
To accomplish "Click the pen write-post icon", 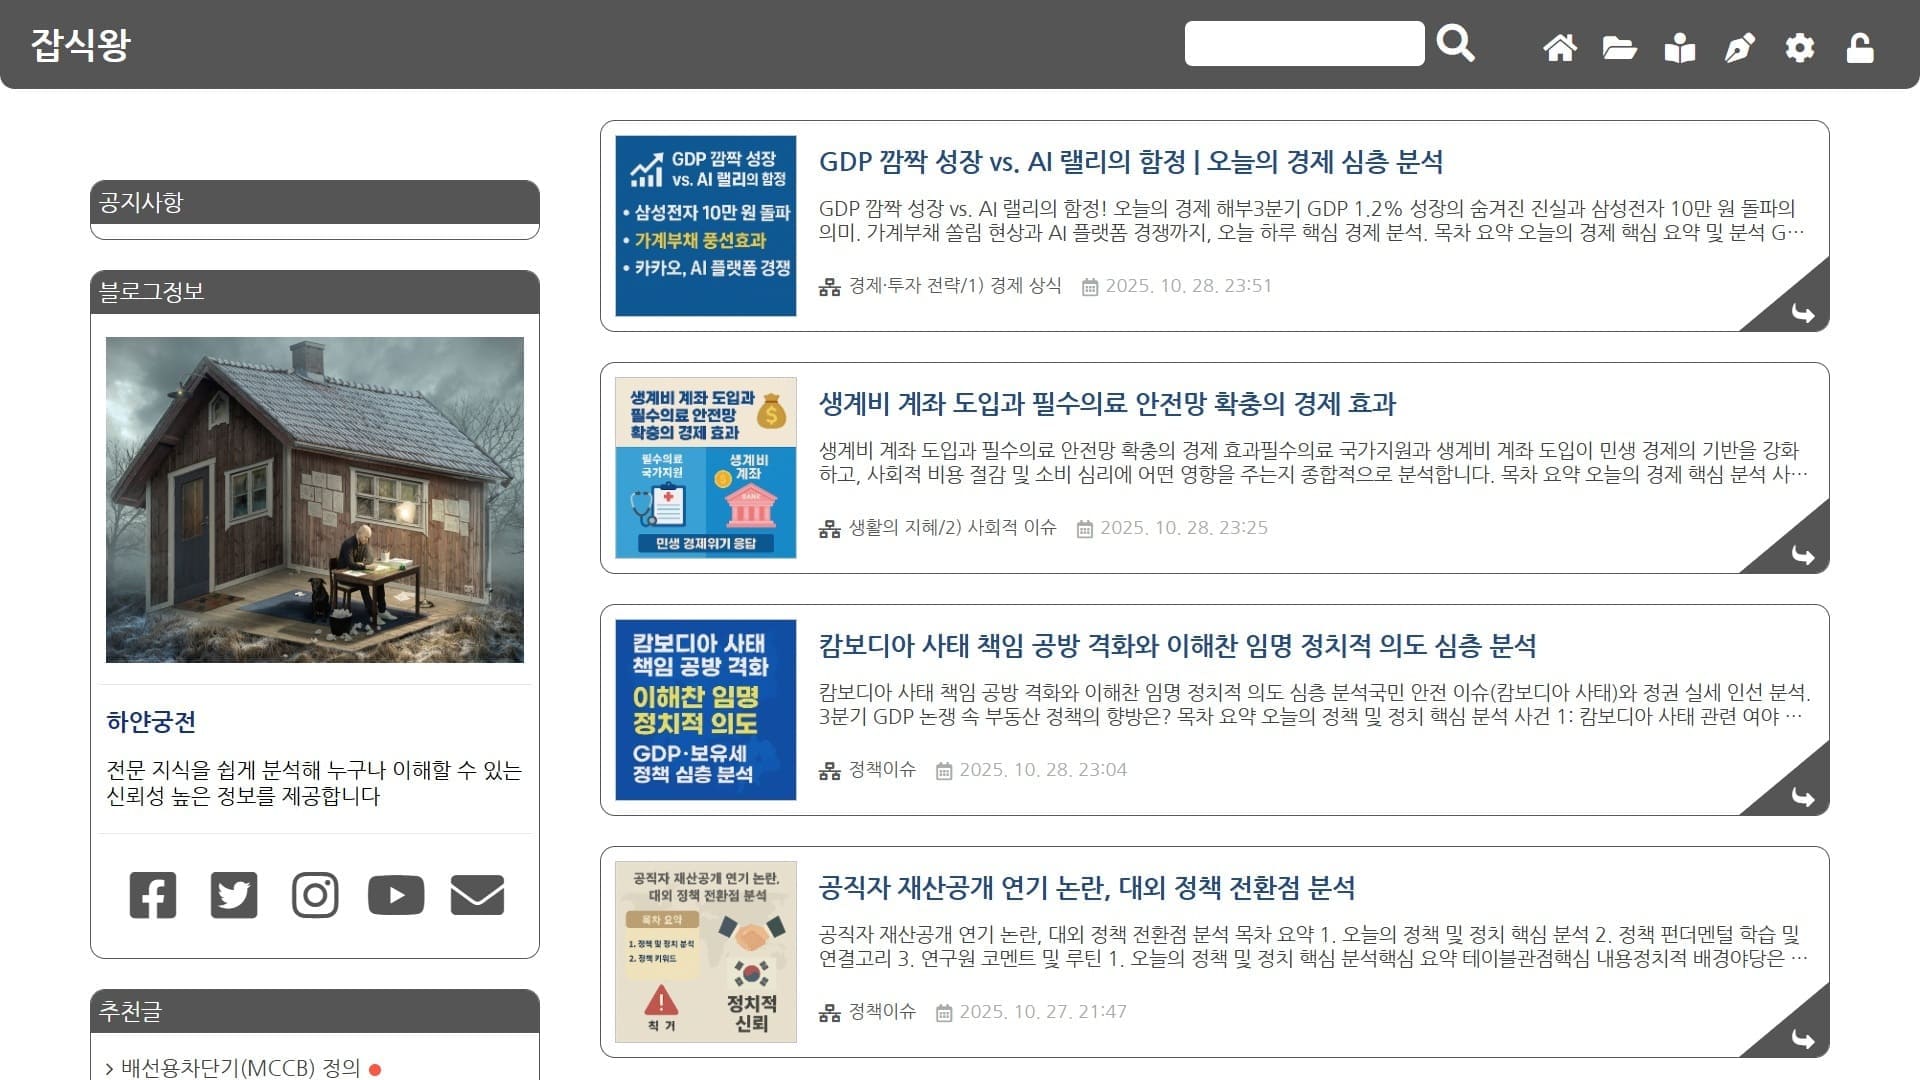I will (x=1740, y=47).
